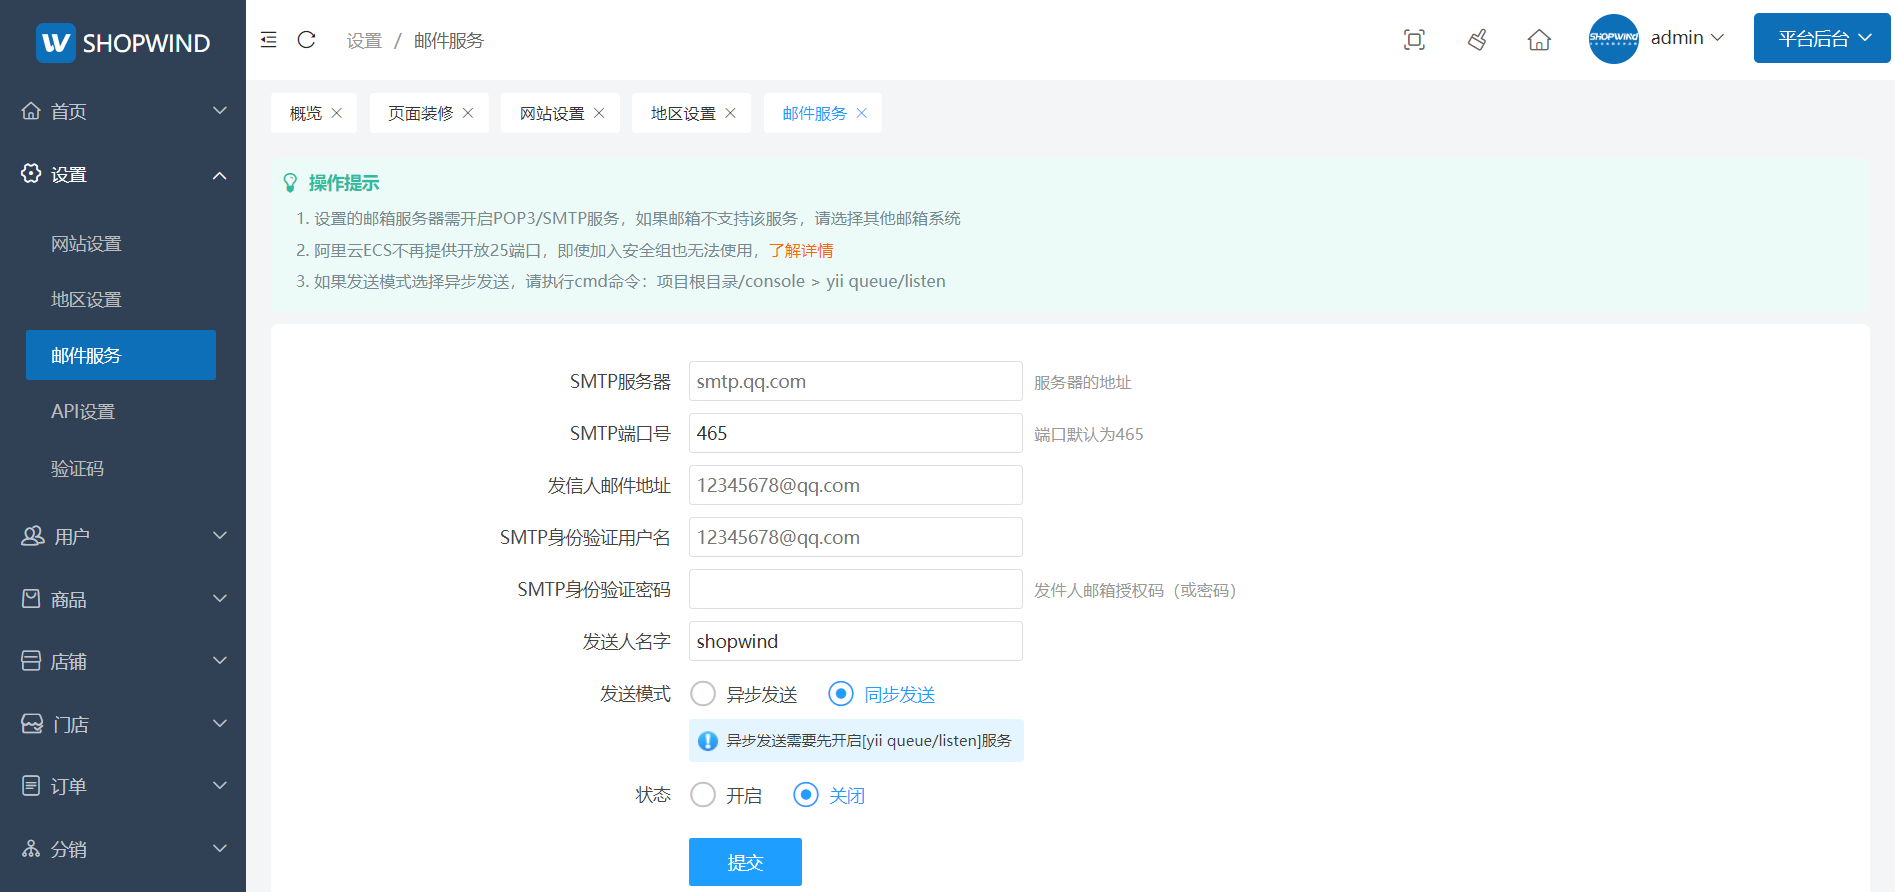Focus the 发送人名字 field containing shopwind

point(856,641)
